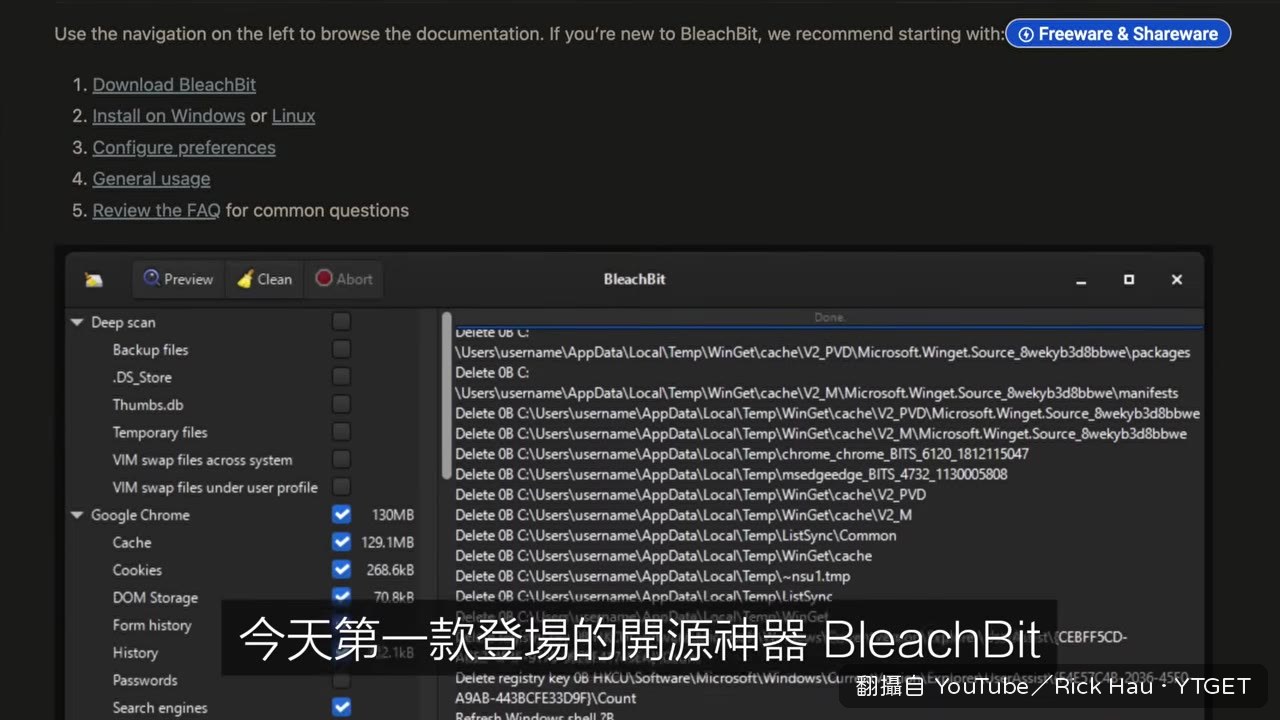Collapse the Google Chrome tree group
Viewport: 1280px width, 720px height.
(77, 515)
